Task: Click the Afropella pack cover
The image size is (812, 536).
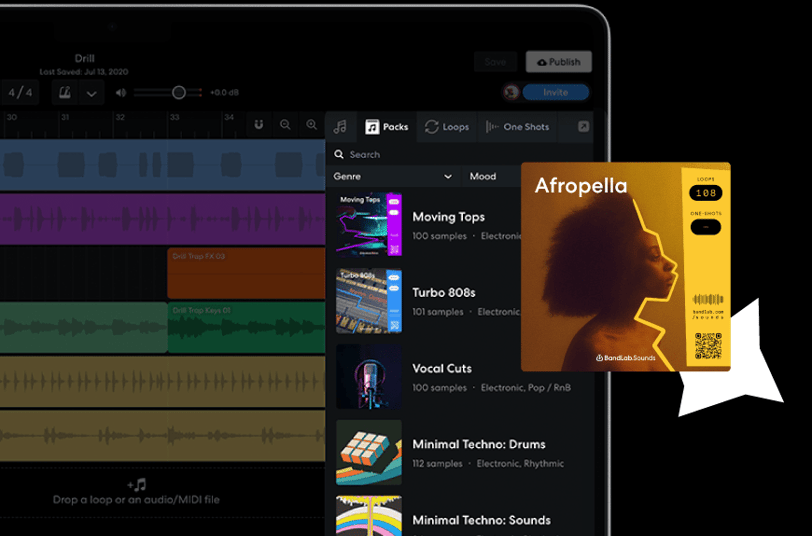Action: pyautogui.click(x=626, y=267)
